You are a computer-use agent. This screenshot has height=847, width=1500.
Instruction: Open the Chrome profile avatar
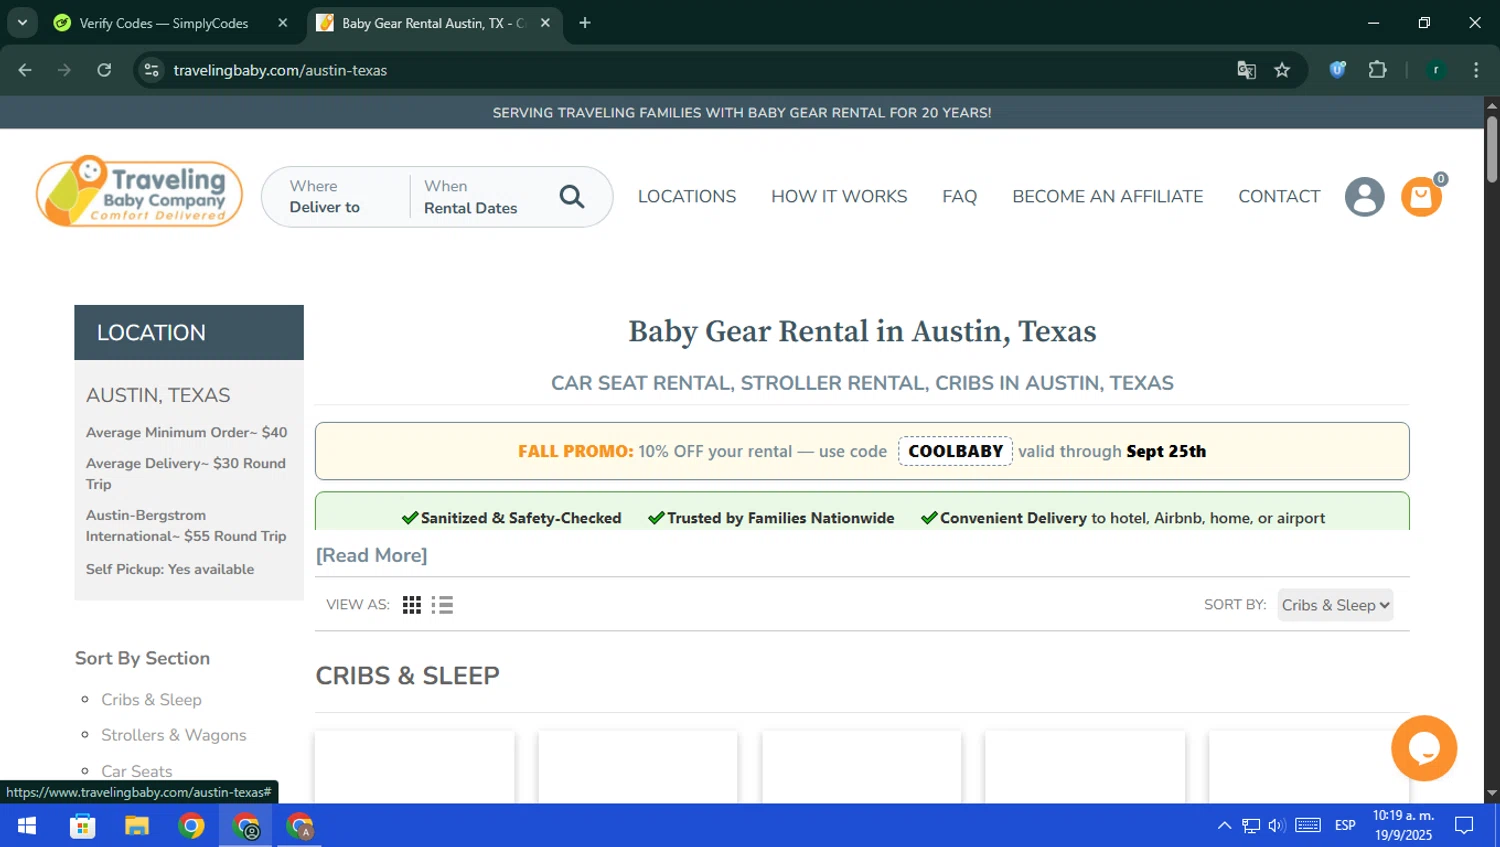tap(1436, 70)
